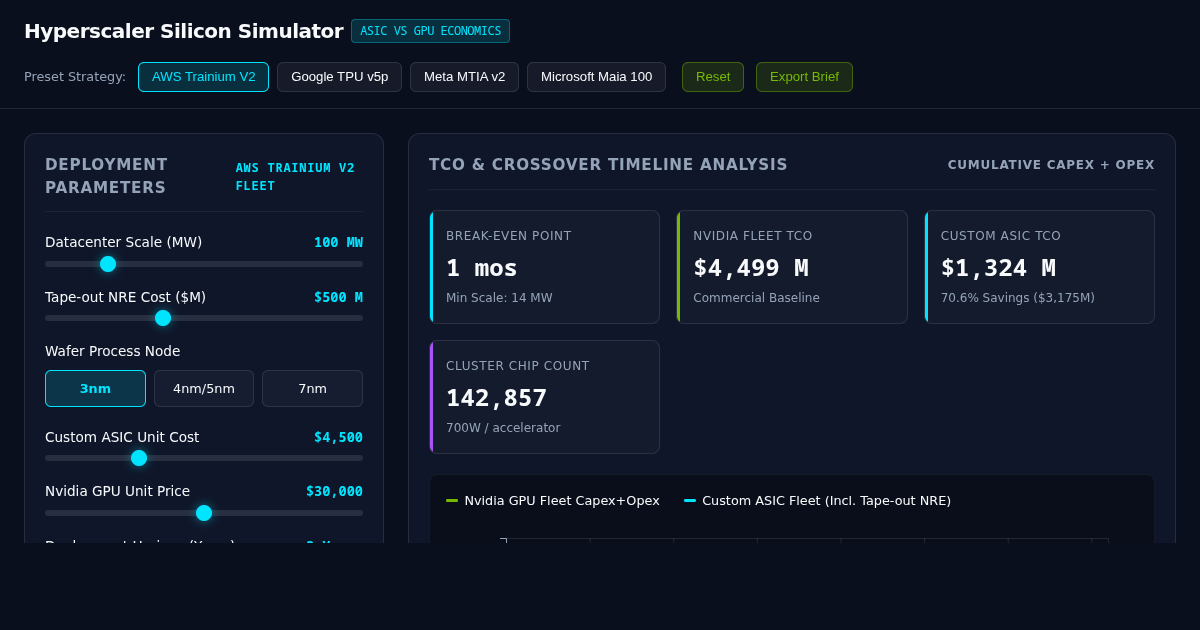This screenshot has height=630, width=1200.
Task: Click the $4,500 ASIC unit cost value
Action: tap(338, 437)
